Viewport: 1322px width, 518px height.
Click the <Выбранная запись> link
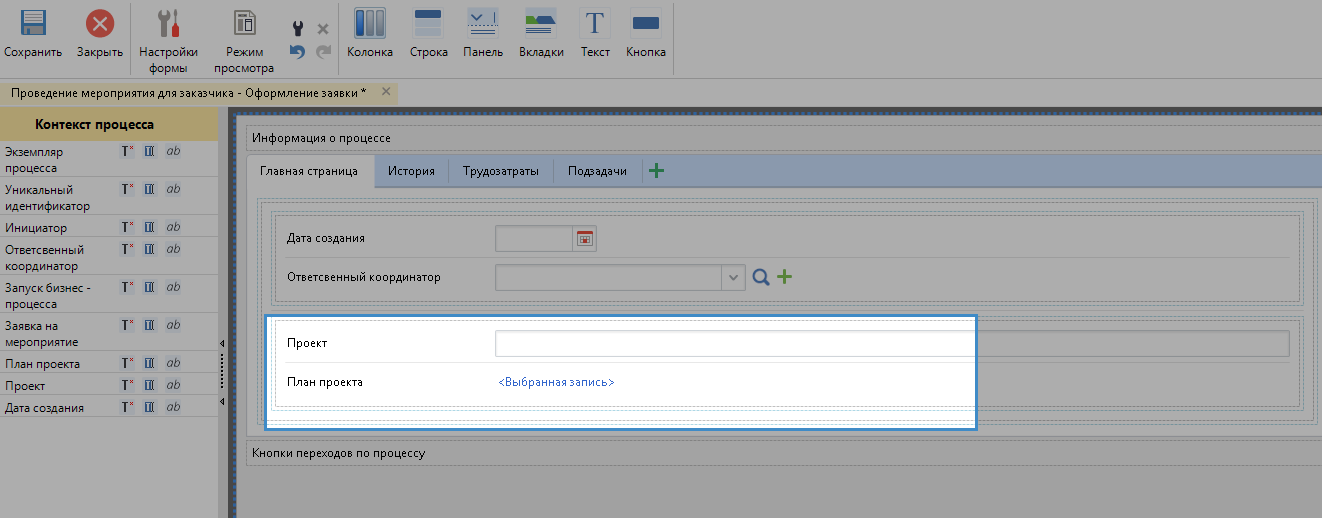556,382
